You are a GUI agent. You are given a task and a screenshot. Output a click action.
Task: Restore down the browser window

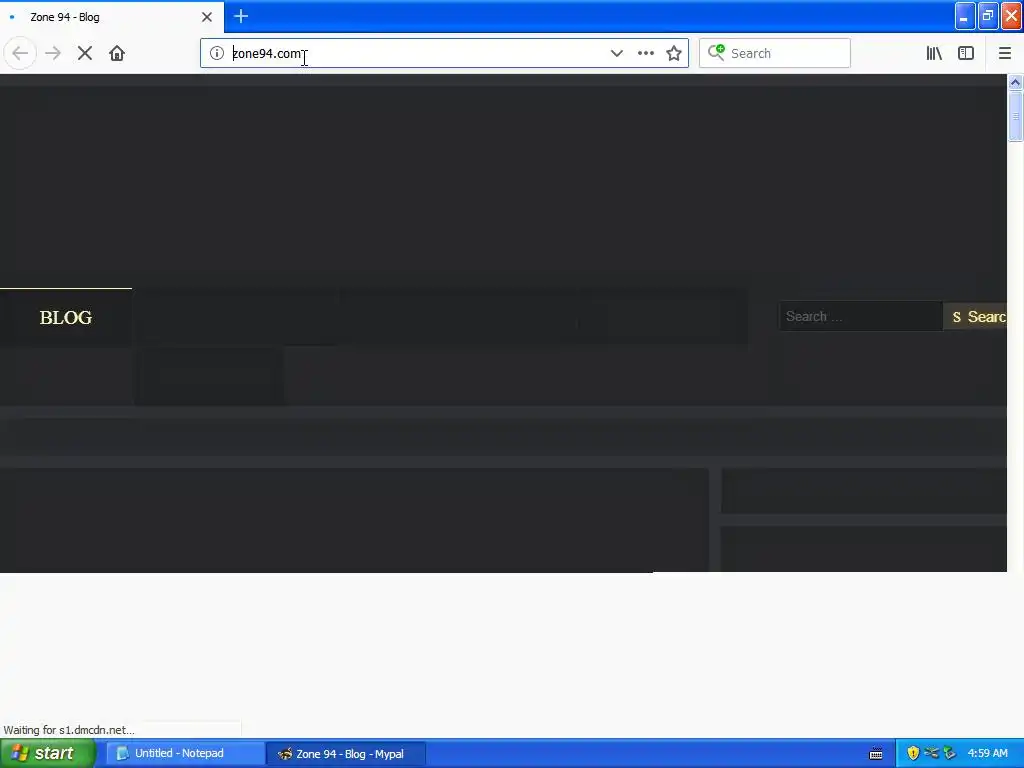[988, 16]
